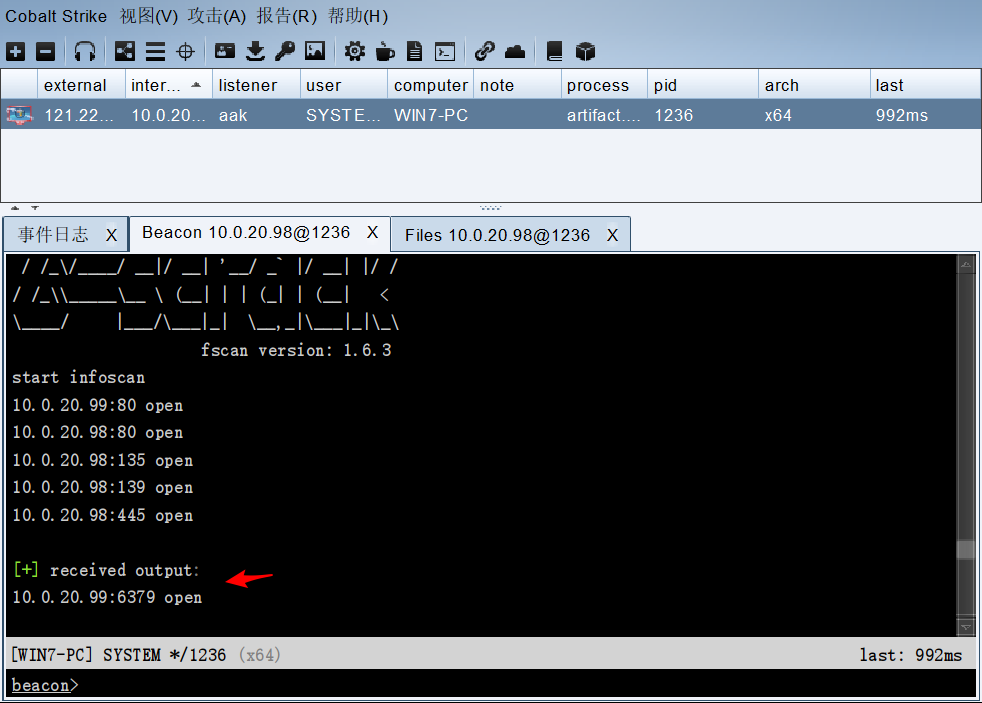The height and width of the screenshot is (703, 982).
Task: Click console scrollbar down arrow
Action: (966, 627)
